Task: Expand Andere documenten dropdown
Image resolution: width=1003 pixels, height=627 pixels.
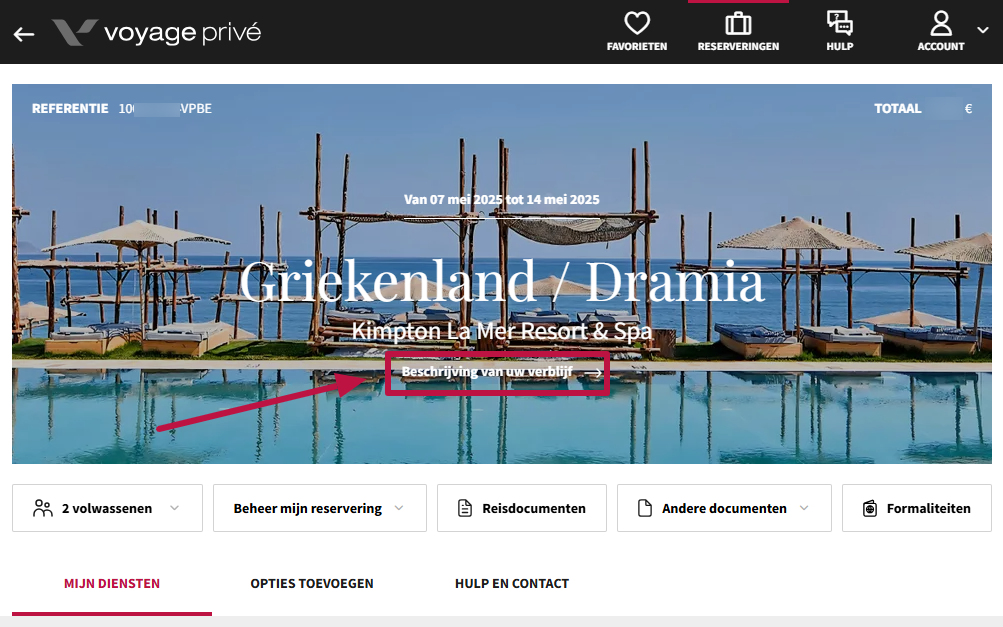Action: coord(724,508)
